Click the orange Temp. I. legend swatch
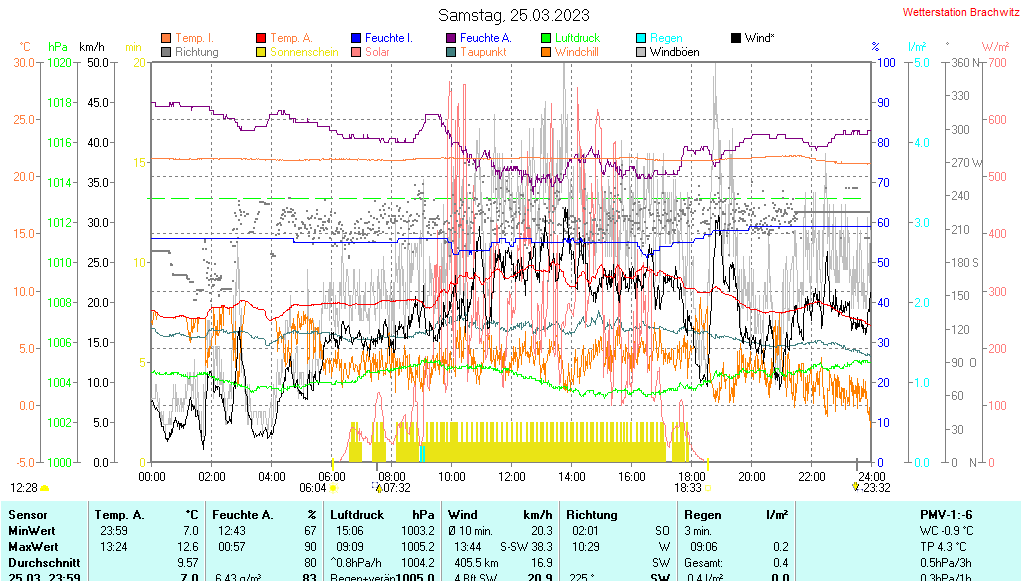This screenshot has width=1021, height=581. pyautogui.click(x=166, y=38)
